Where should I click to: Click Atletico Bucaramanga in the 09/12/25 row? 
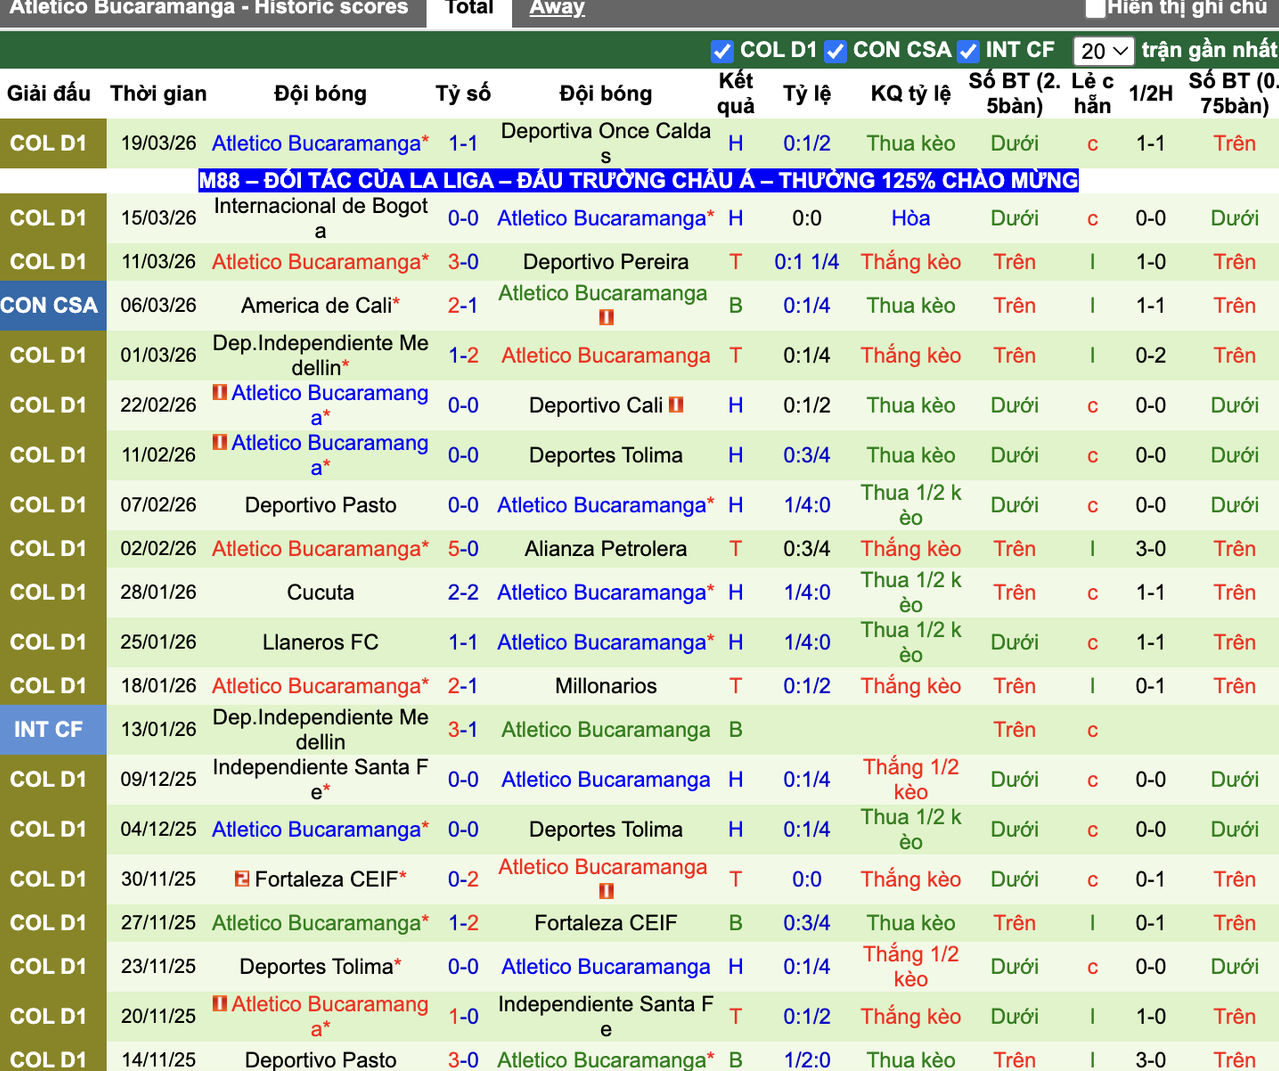tap(606, 780)
